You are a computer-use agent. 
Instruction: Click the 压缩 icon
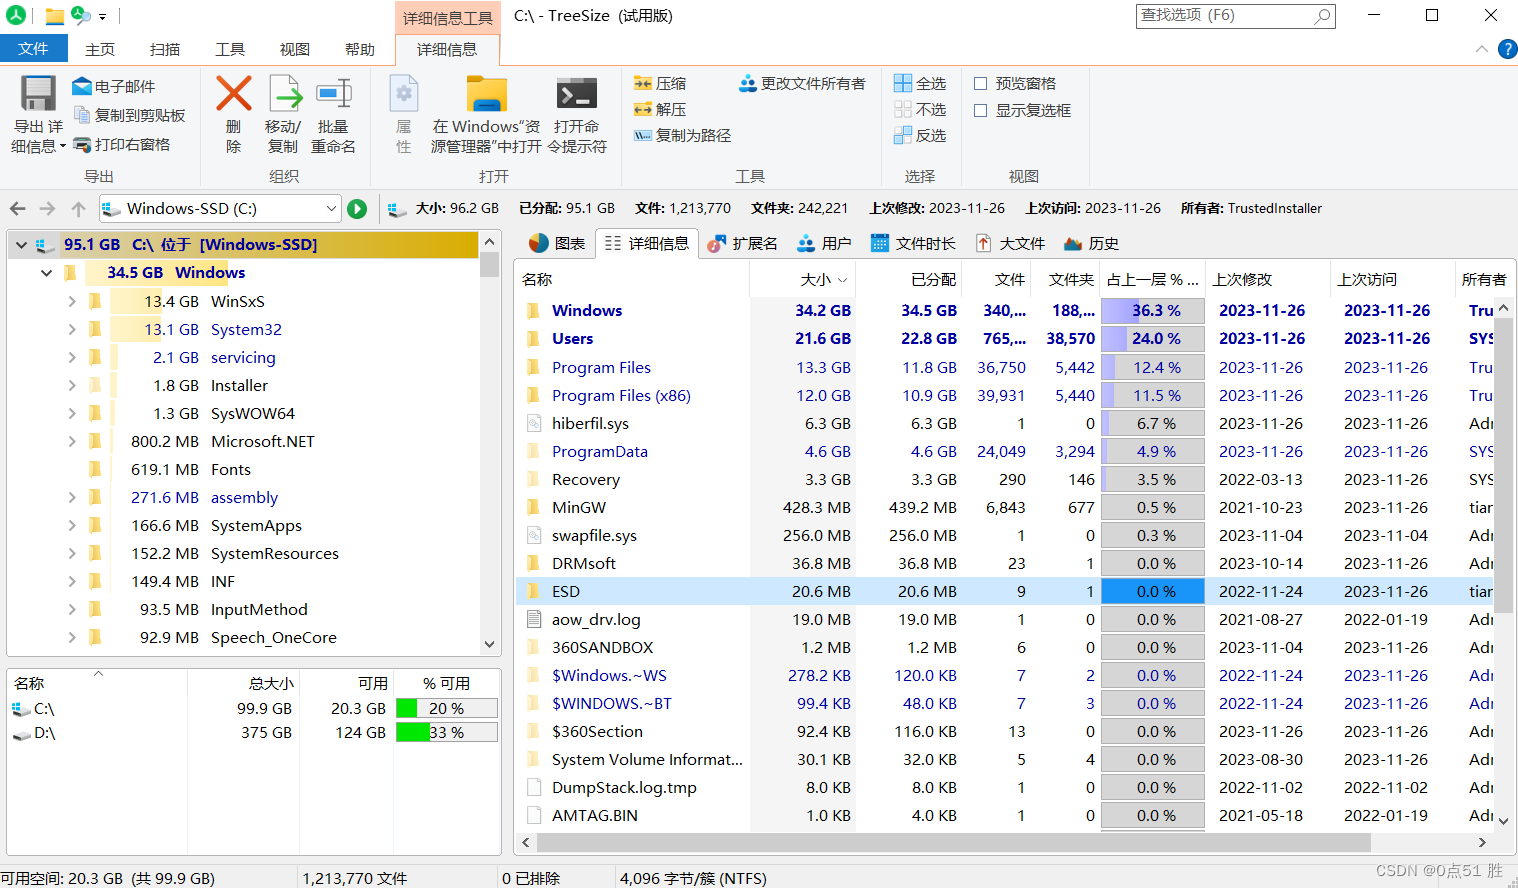coord(643,84)
